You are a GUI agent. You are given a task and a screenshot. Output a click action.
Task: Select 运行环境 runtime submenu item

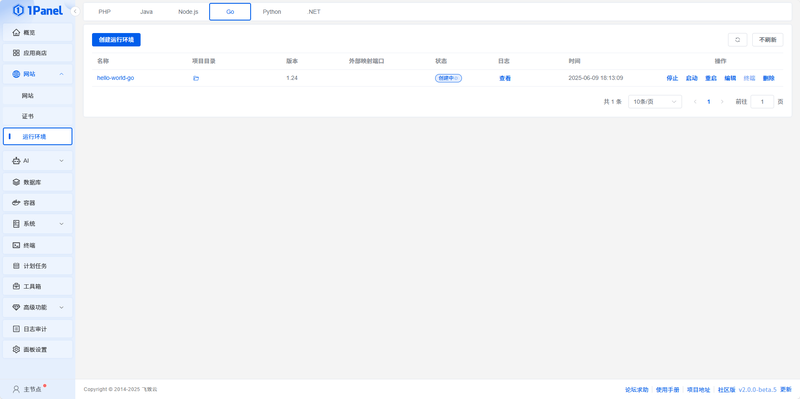tap(38, 136)
